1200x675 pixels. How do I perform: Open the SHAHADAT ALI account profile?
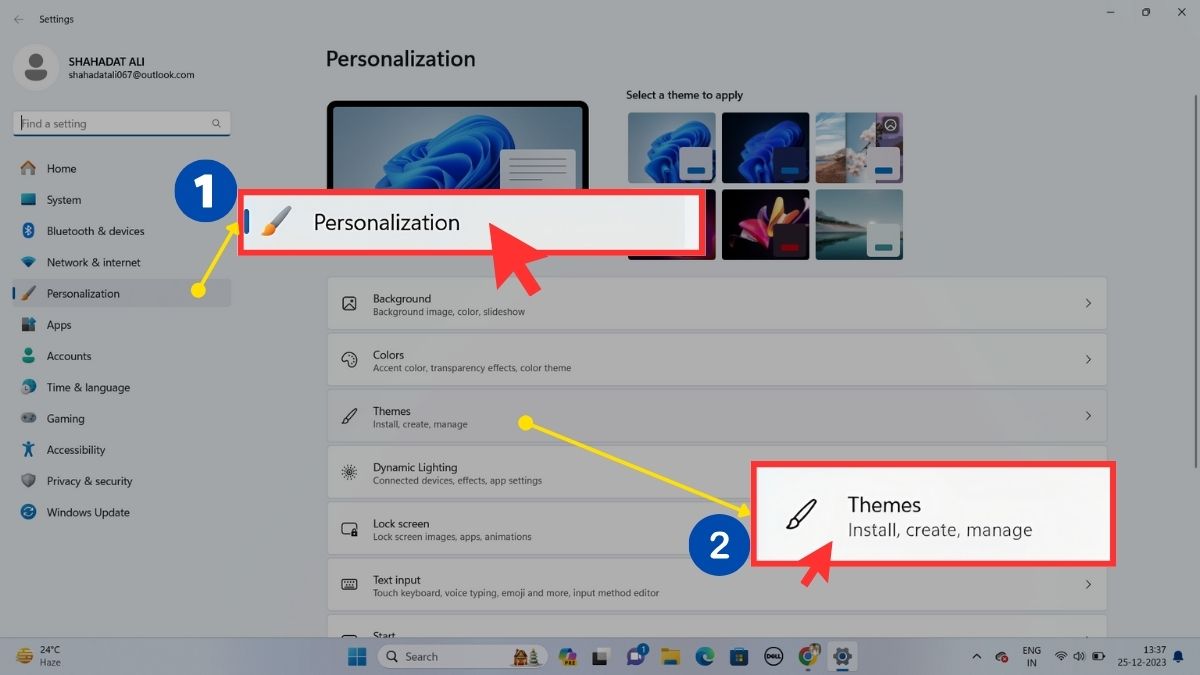click(x=36, y=67)
